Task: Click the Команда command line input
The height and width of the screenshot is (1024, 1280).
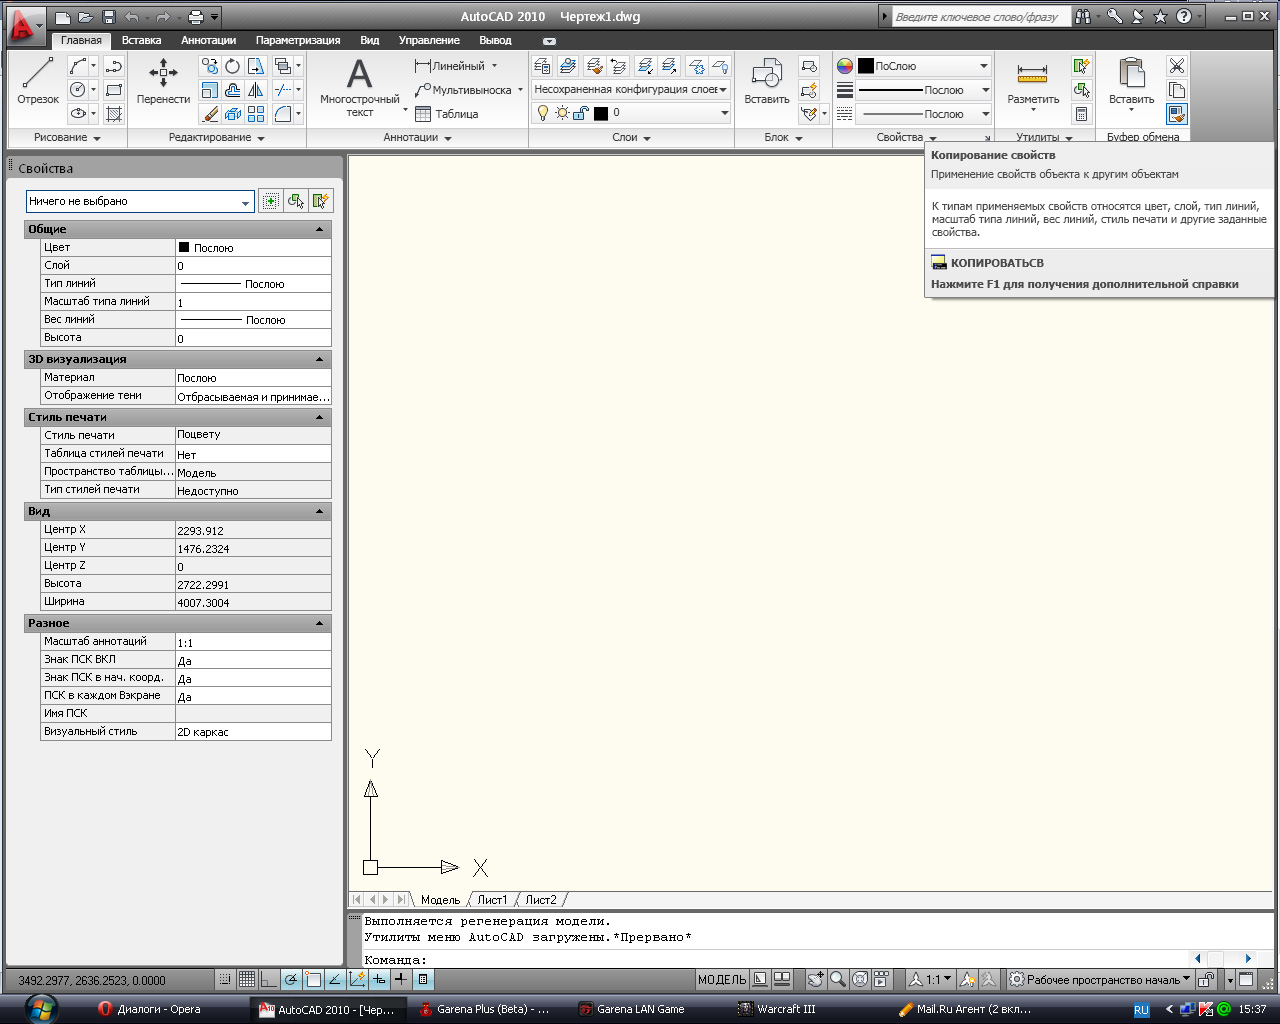Action: click(776, 959)
